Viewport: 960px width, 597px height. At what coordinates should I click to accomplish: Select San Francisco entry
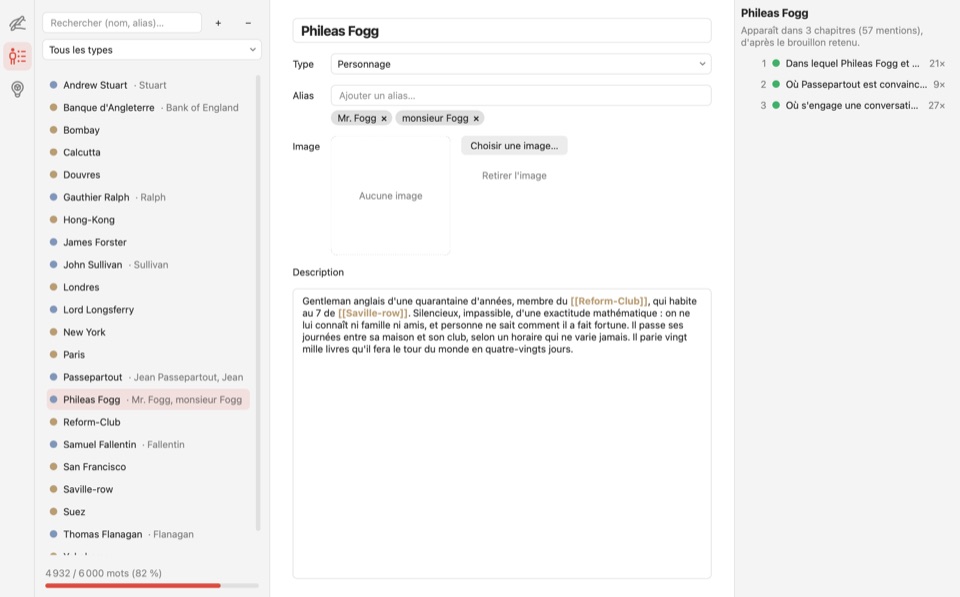148,467
